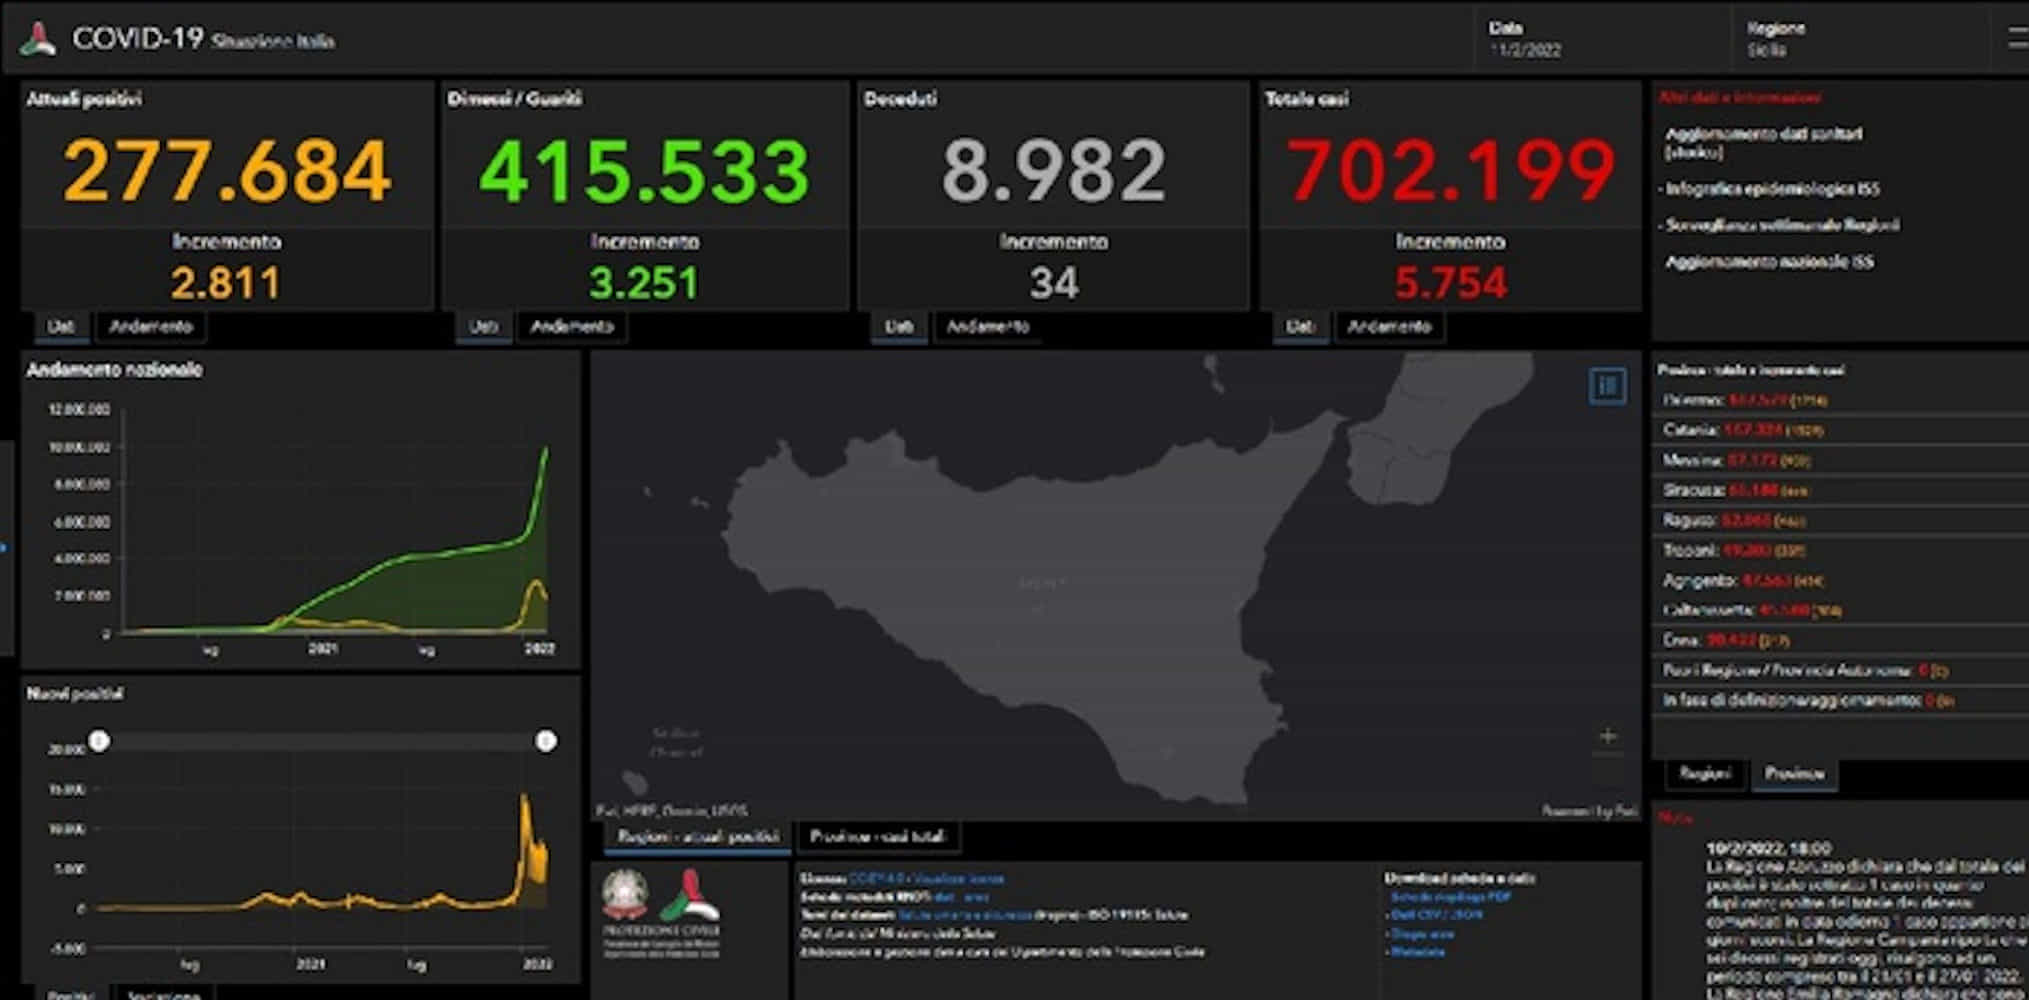Select Dati tab under Deceduti
Image resolution: width=2029 pixels, height=1000 pixels.
[898, 326]
